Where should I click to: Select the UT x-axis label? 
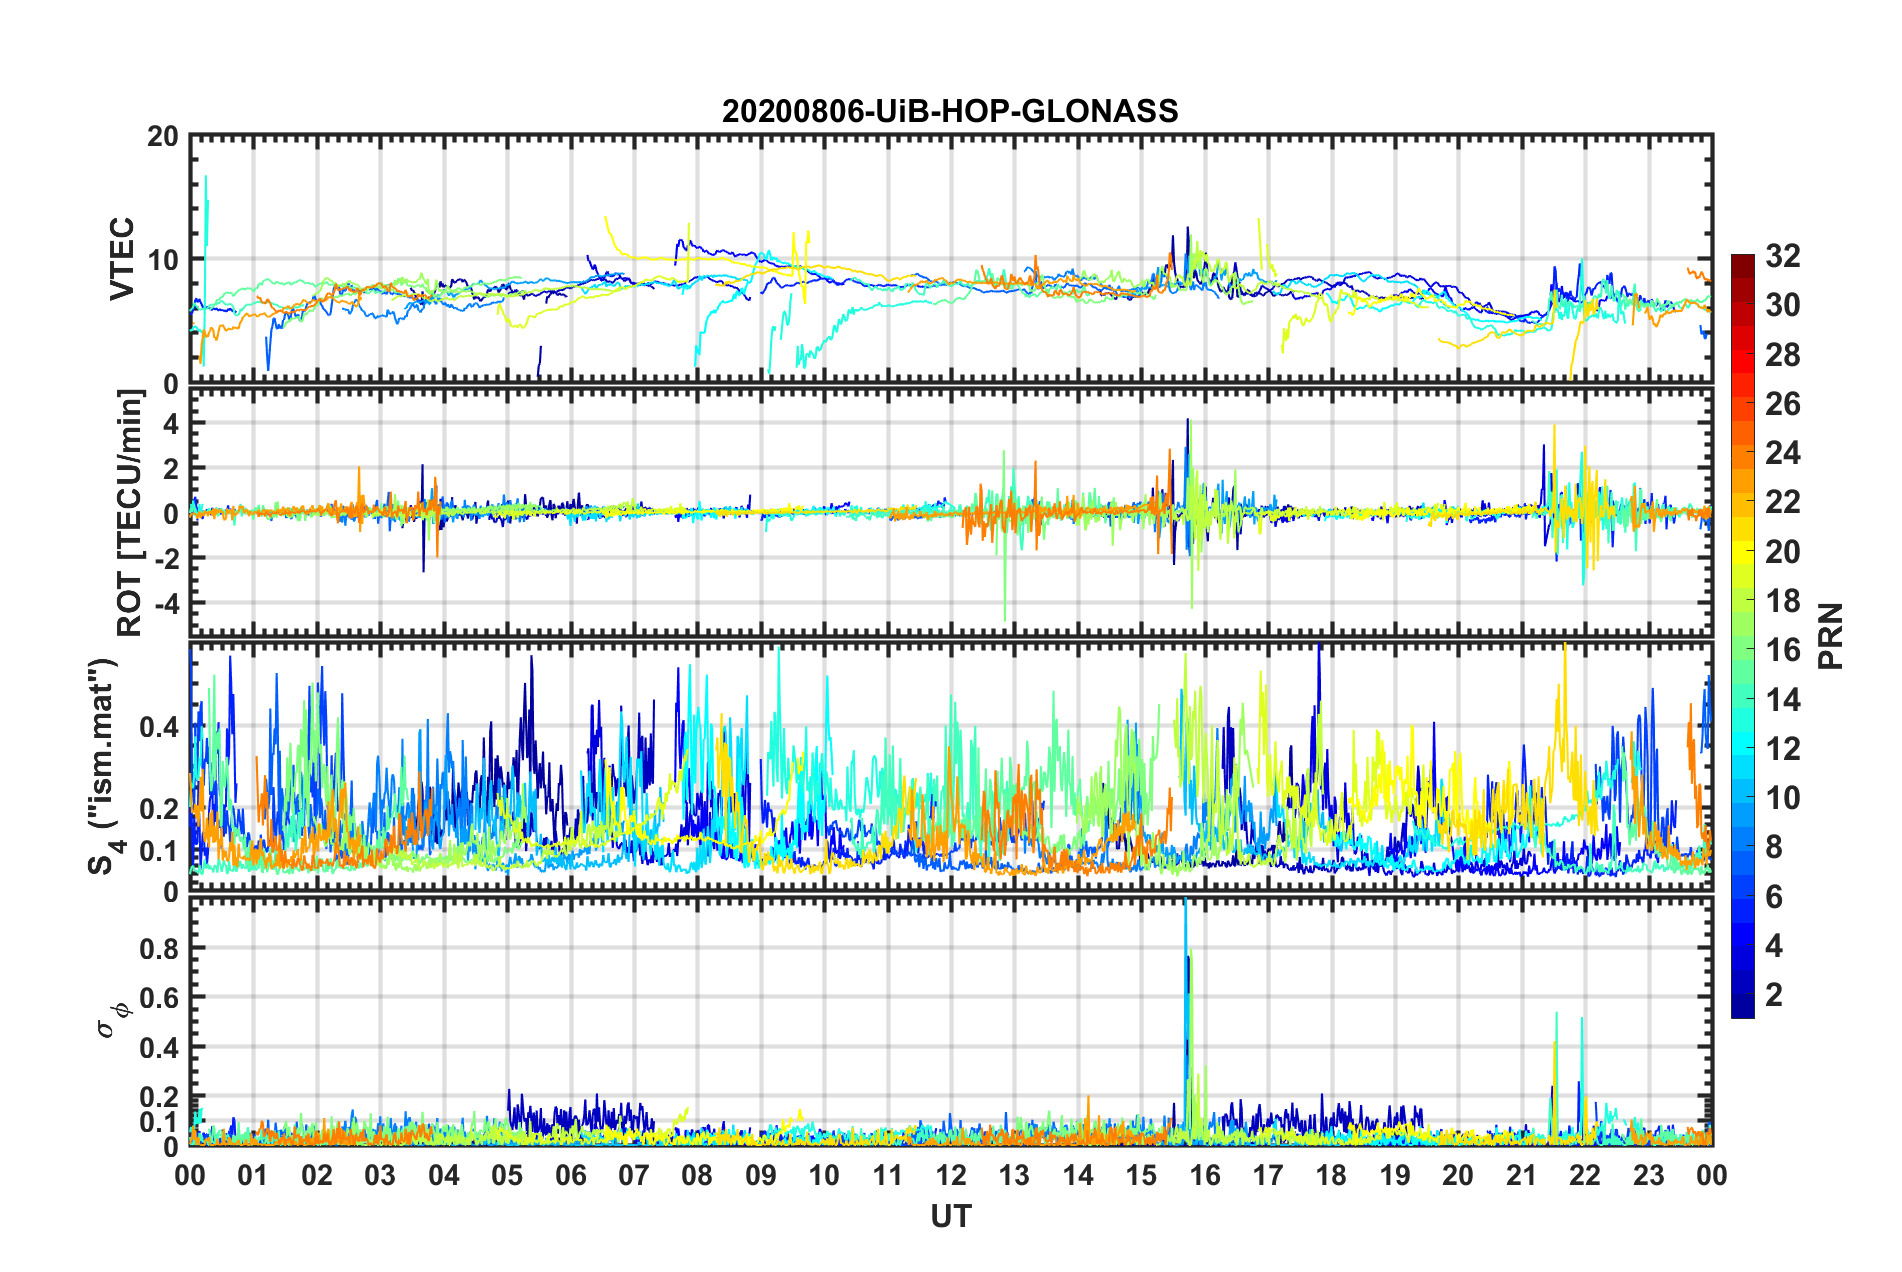(x=951, y=1216)
